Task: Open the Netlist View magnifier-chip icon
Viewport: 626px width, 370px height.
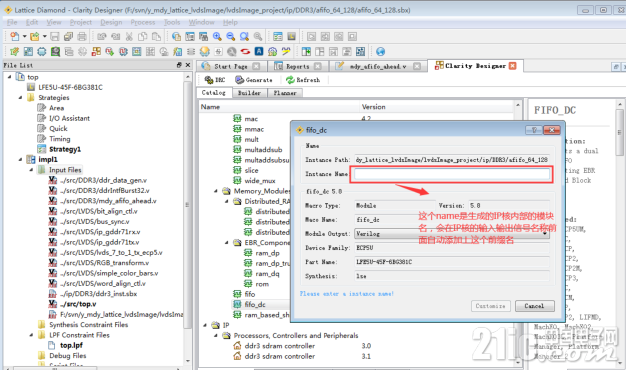Action: click(x=55, y=51)
